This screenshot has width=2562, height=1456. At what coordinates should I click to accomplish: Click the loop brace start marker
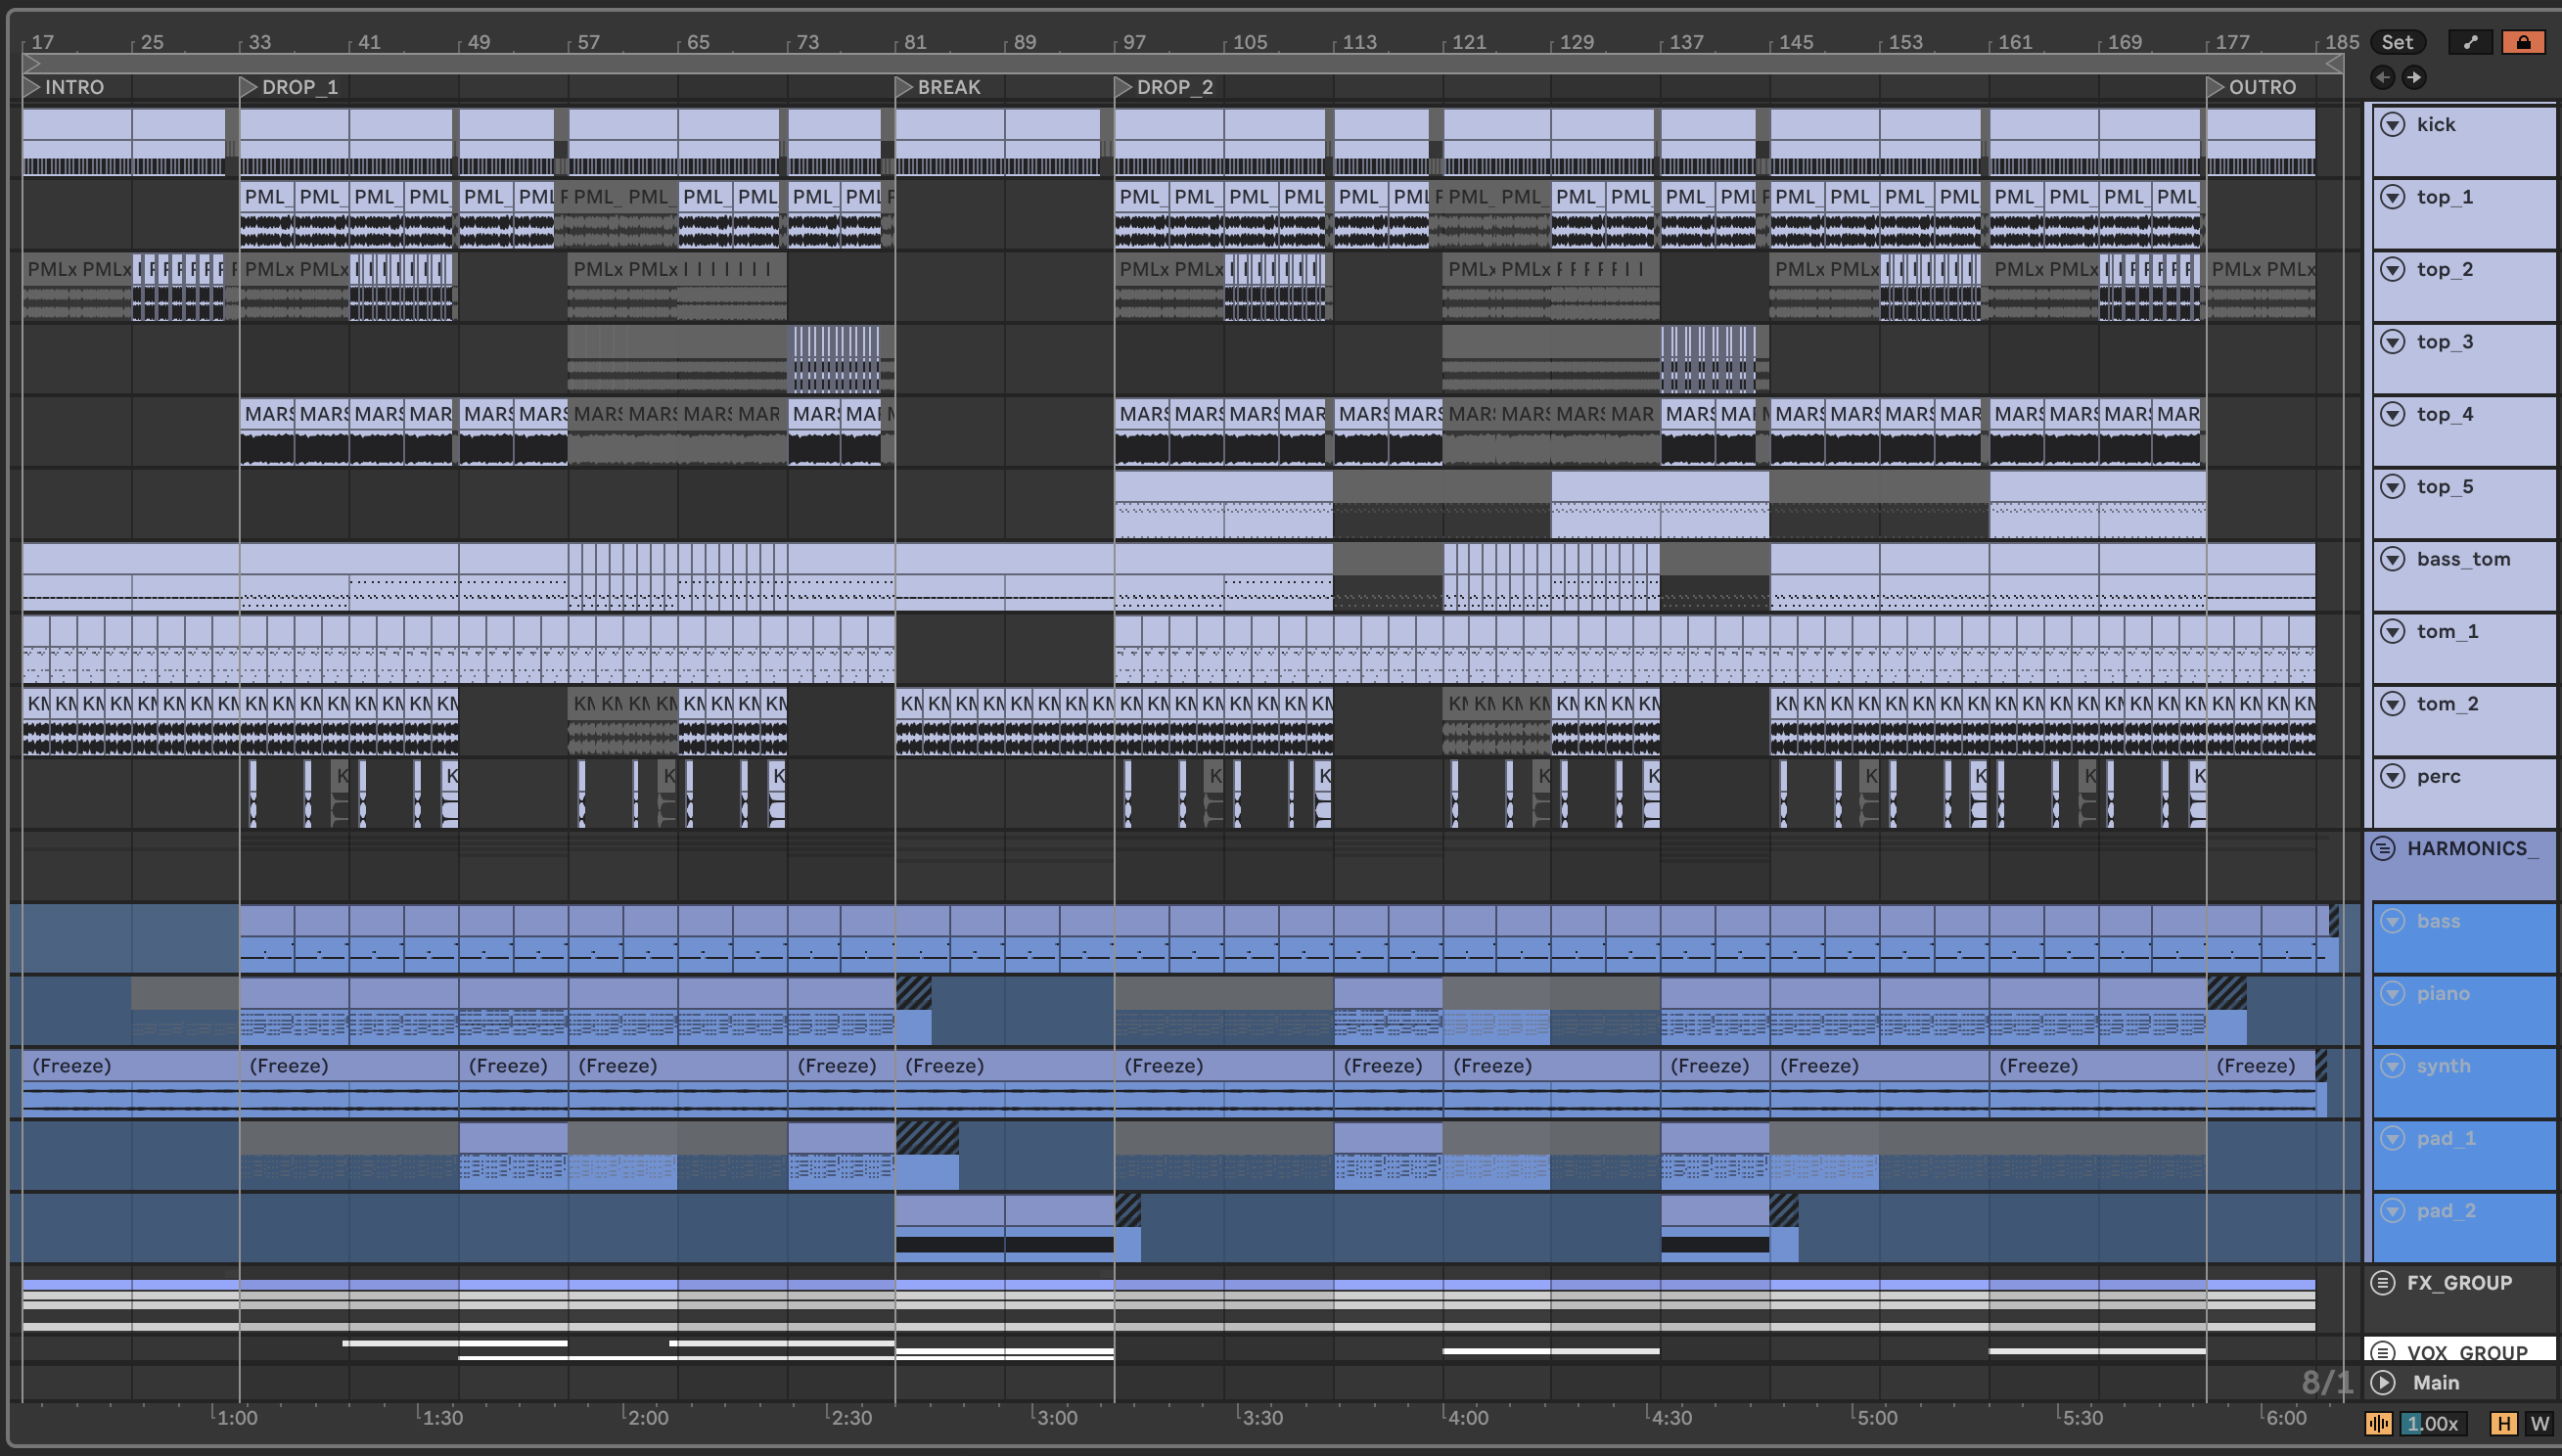(31, 64)
